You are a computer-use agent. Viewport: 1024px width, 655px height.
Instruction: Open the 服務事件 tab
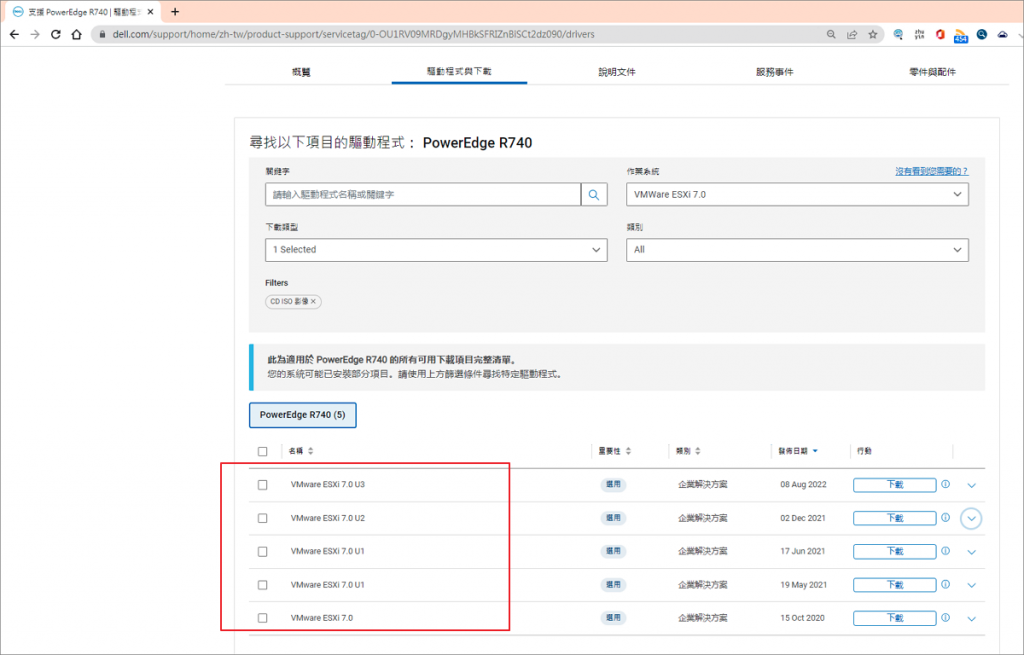coord(775,72)
